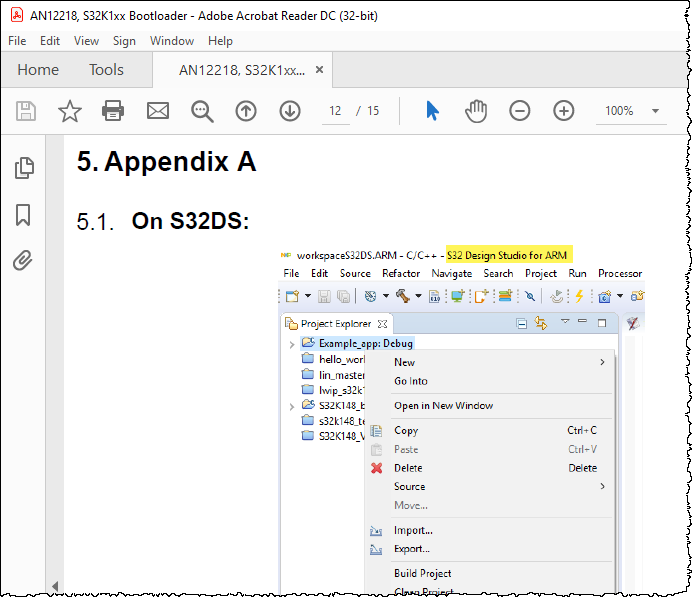Print the document

pos(113,111)
